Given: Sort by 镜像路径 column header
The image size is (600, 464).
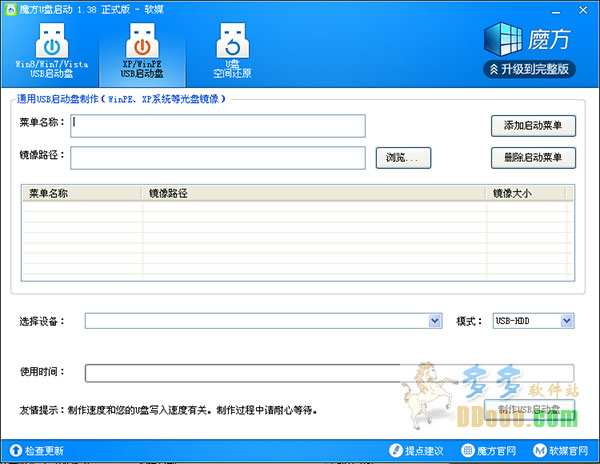Looking at the screenshot, I should (314, 194).
